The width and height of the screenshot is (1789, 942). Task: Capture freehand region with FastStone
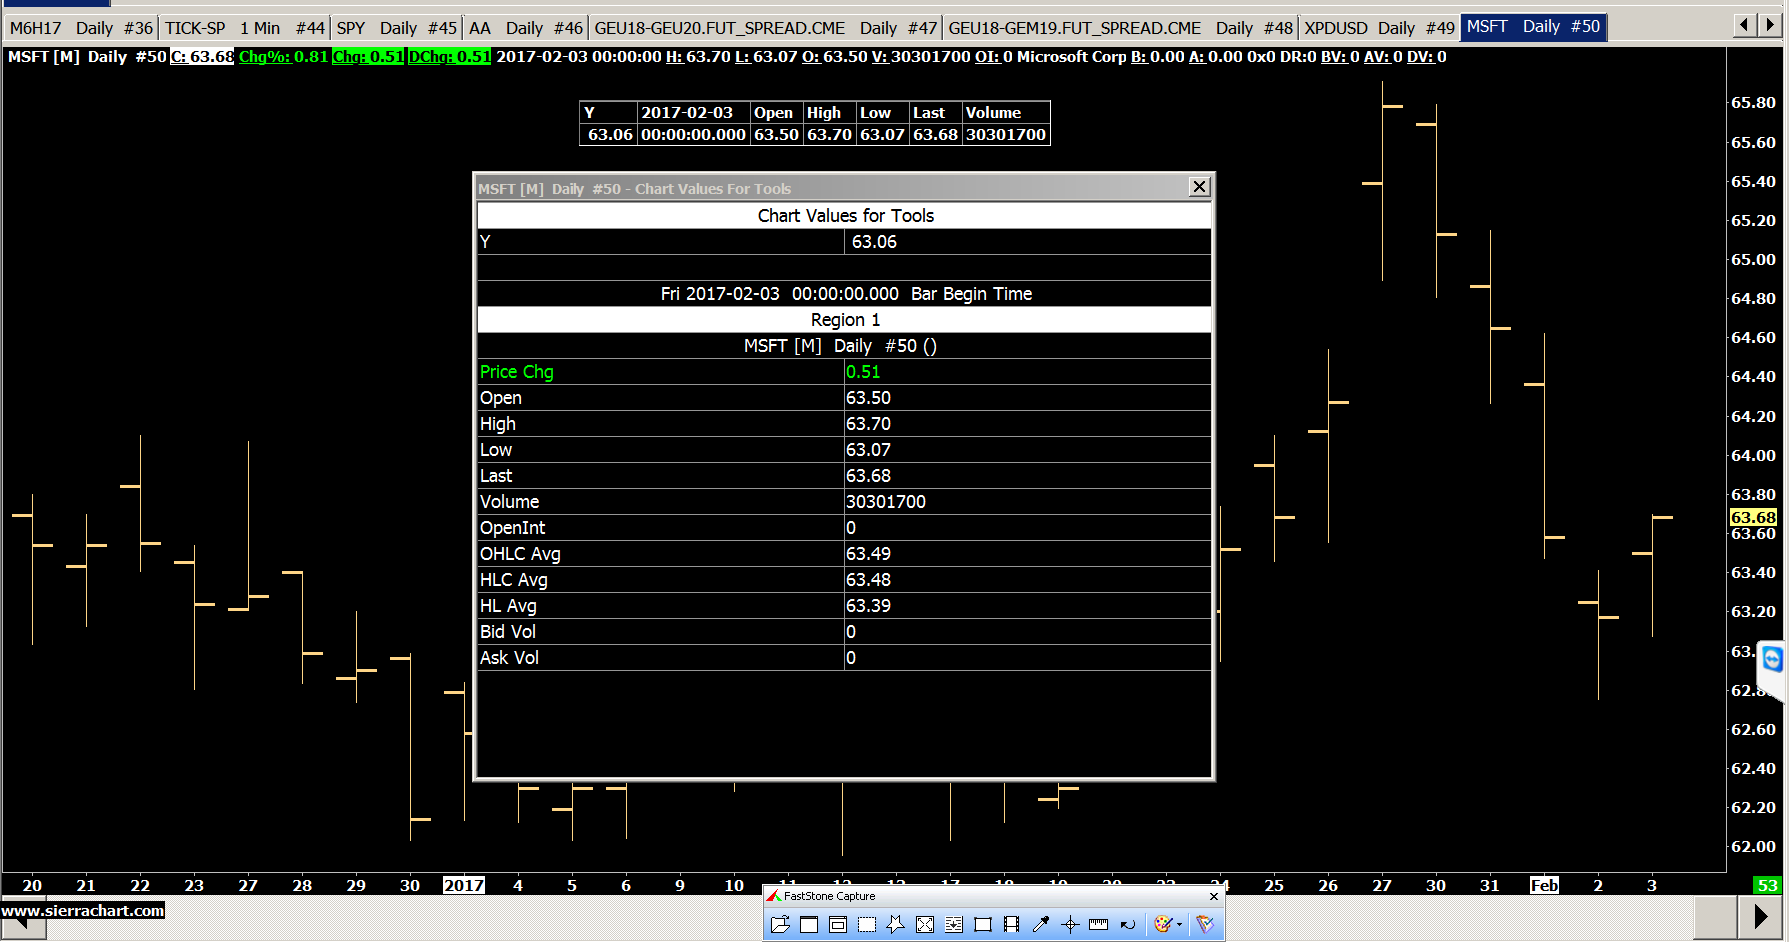coord(896,924)
